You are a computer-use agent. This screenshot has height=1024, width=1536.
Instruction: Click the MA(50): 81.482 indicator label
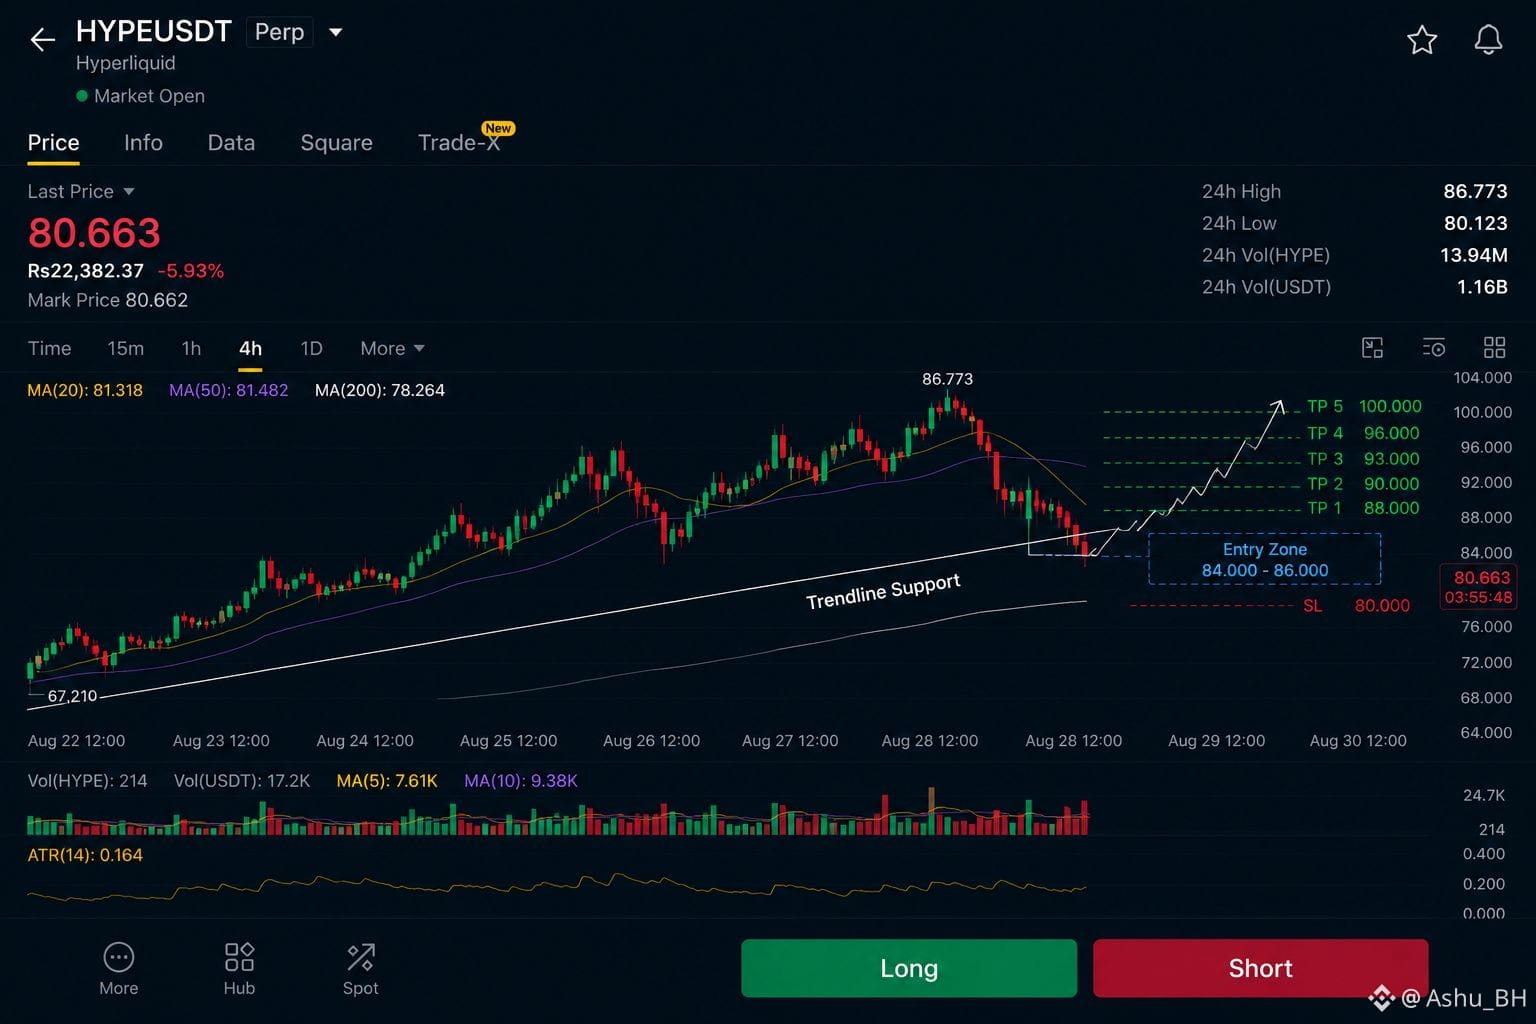click(x=228, y=390)
